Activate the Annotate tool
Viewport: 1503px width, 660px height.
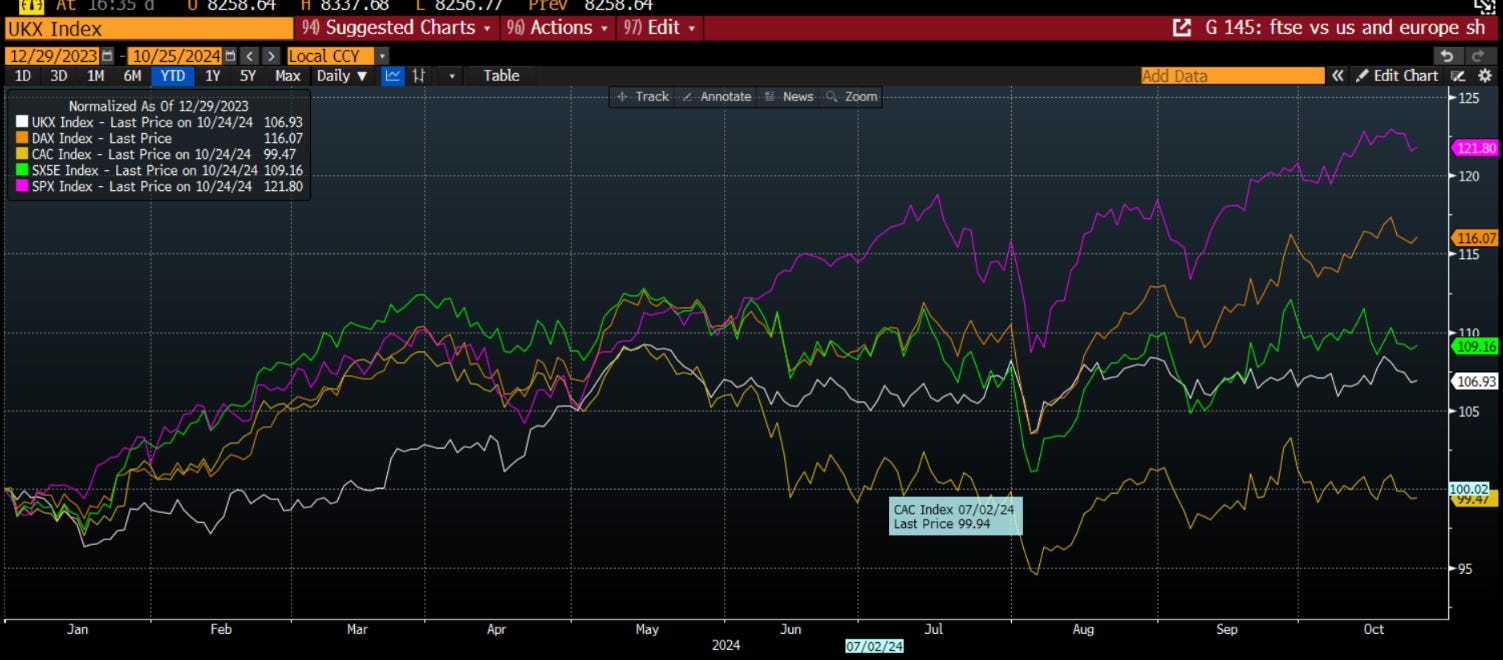(x=717, y=97)
